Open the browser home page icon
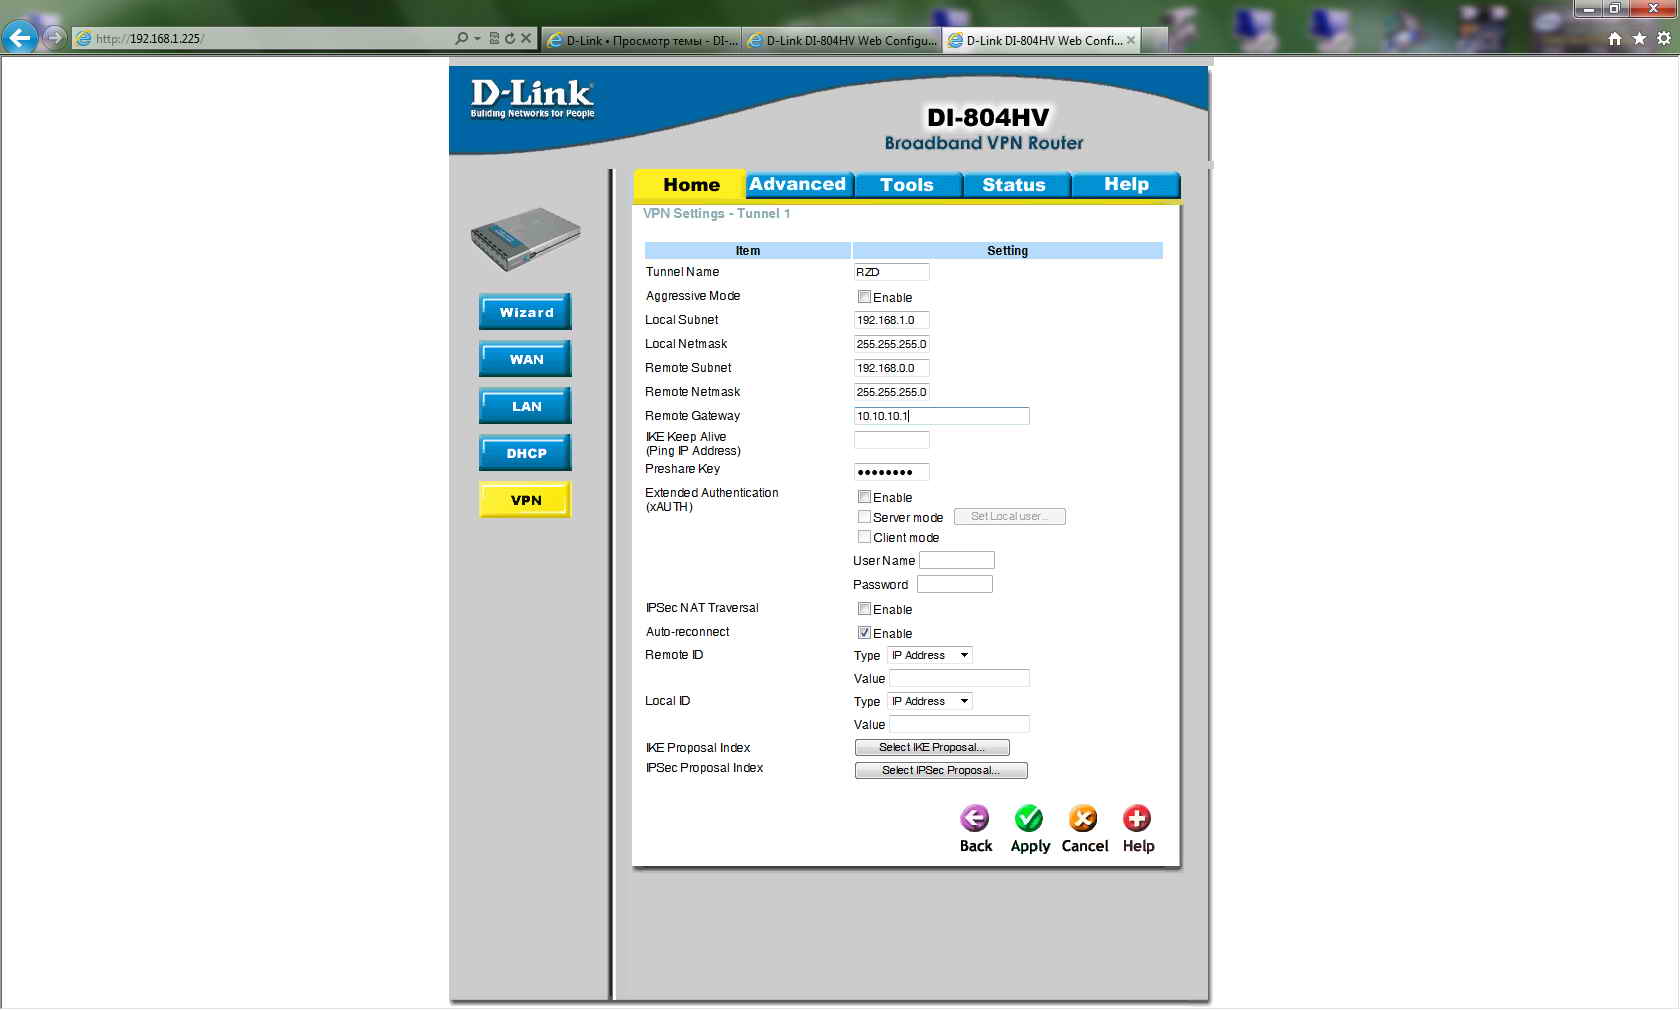The height and width of the screenshot is (1010, 1680). pos(1615,39)
